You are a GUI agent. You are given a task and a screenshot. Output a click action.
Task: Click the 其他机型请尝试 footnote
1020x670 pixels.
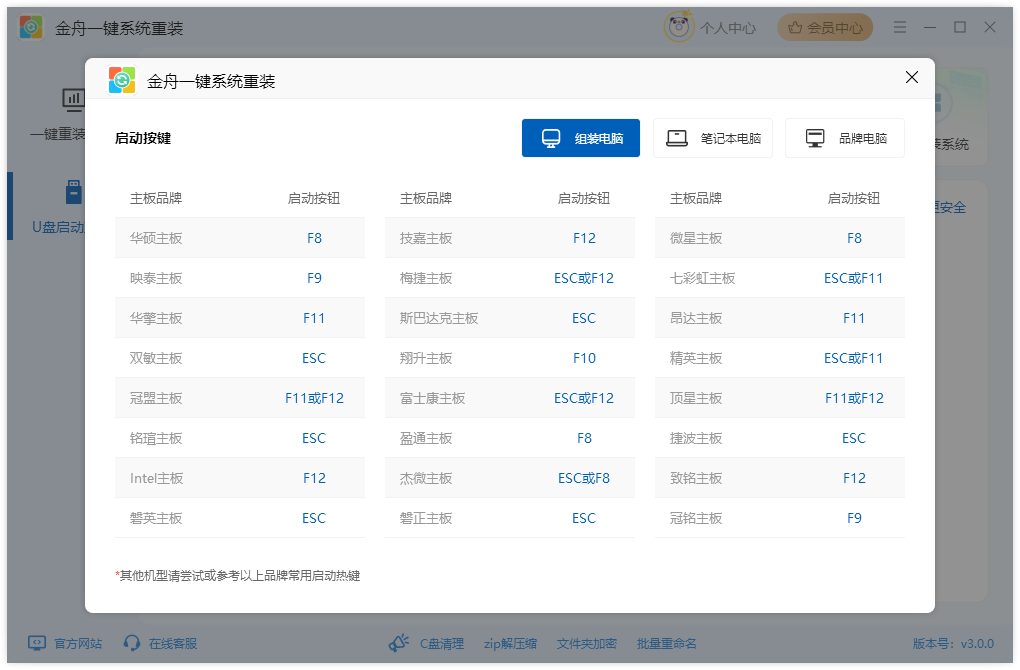pos(237,576)
